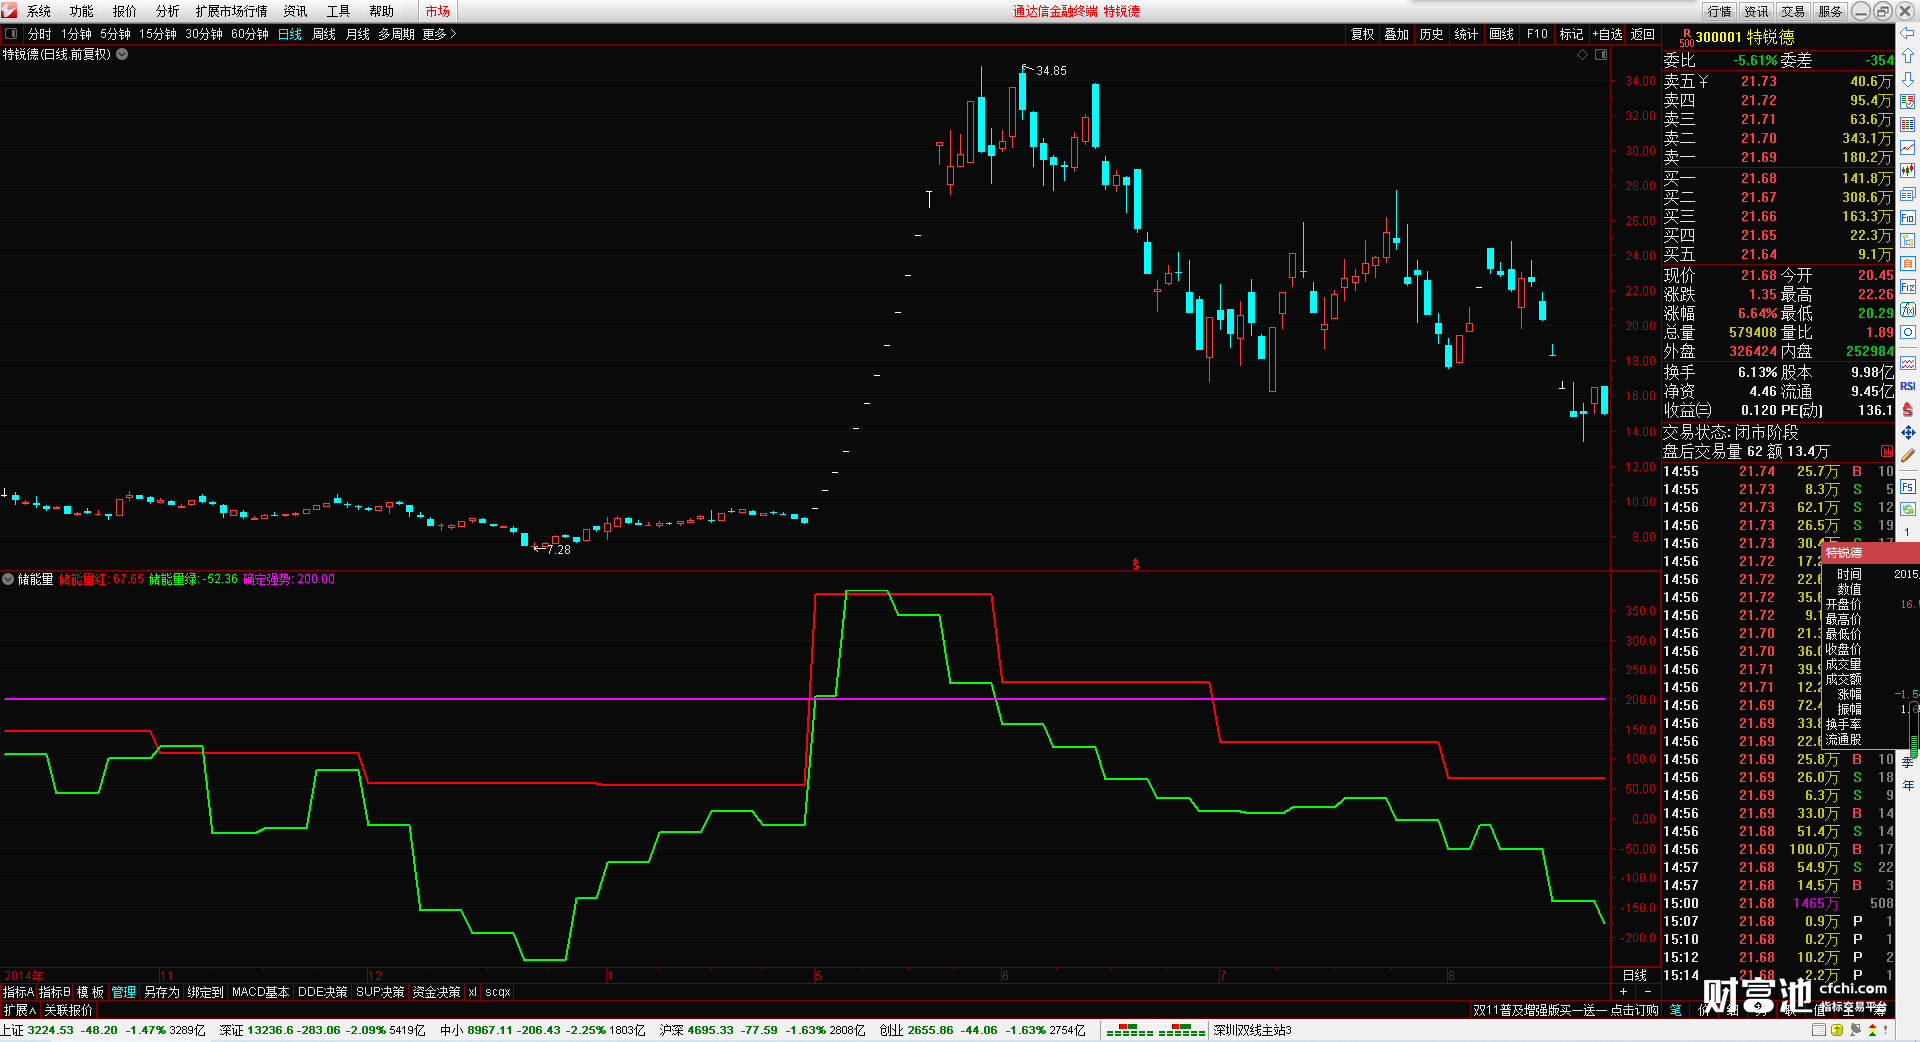Image resolution: width=1920 pixels, height=1042 pixels.
Task: Click the plus zoom button under 日线
Action: coord(1623,991)
